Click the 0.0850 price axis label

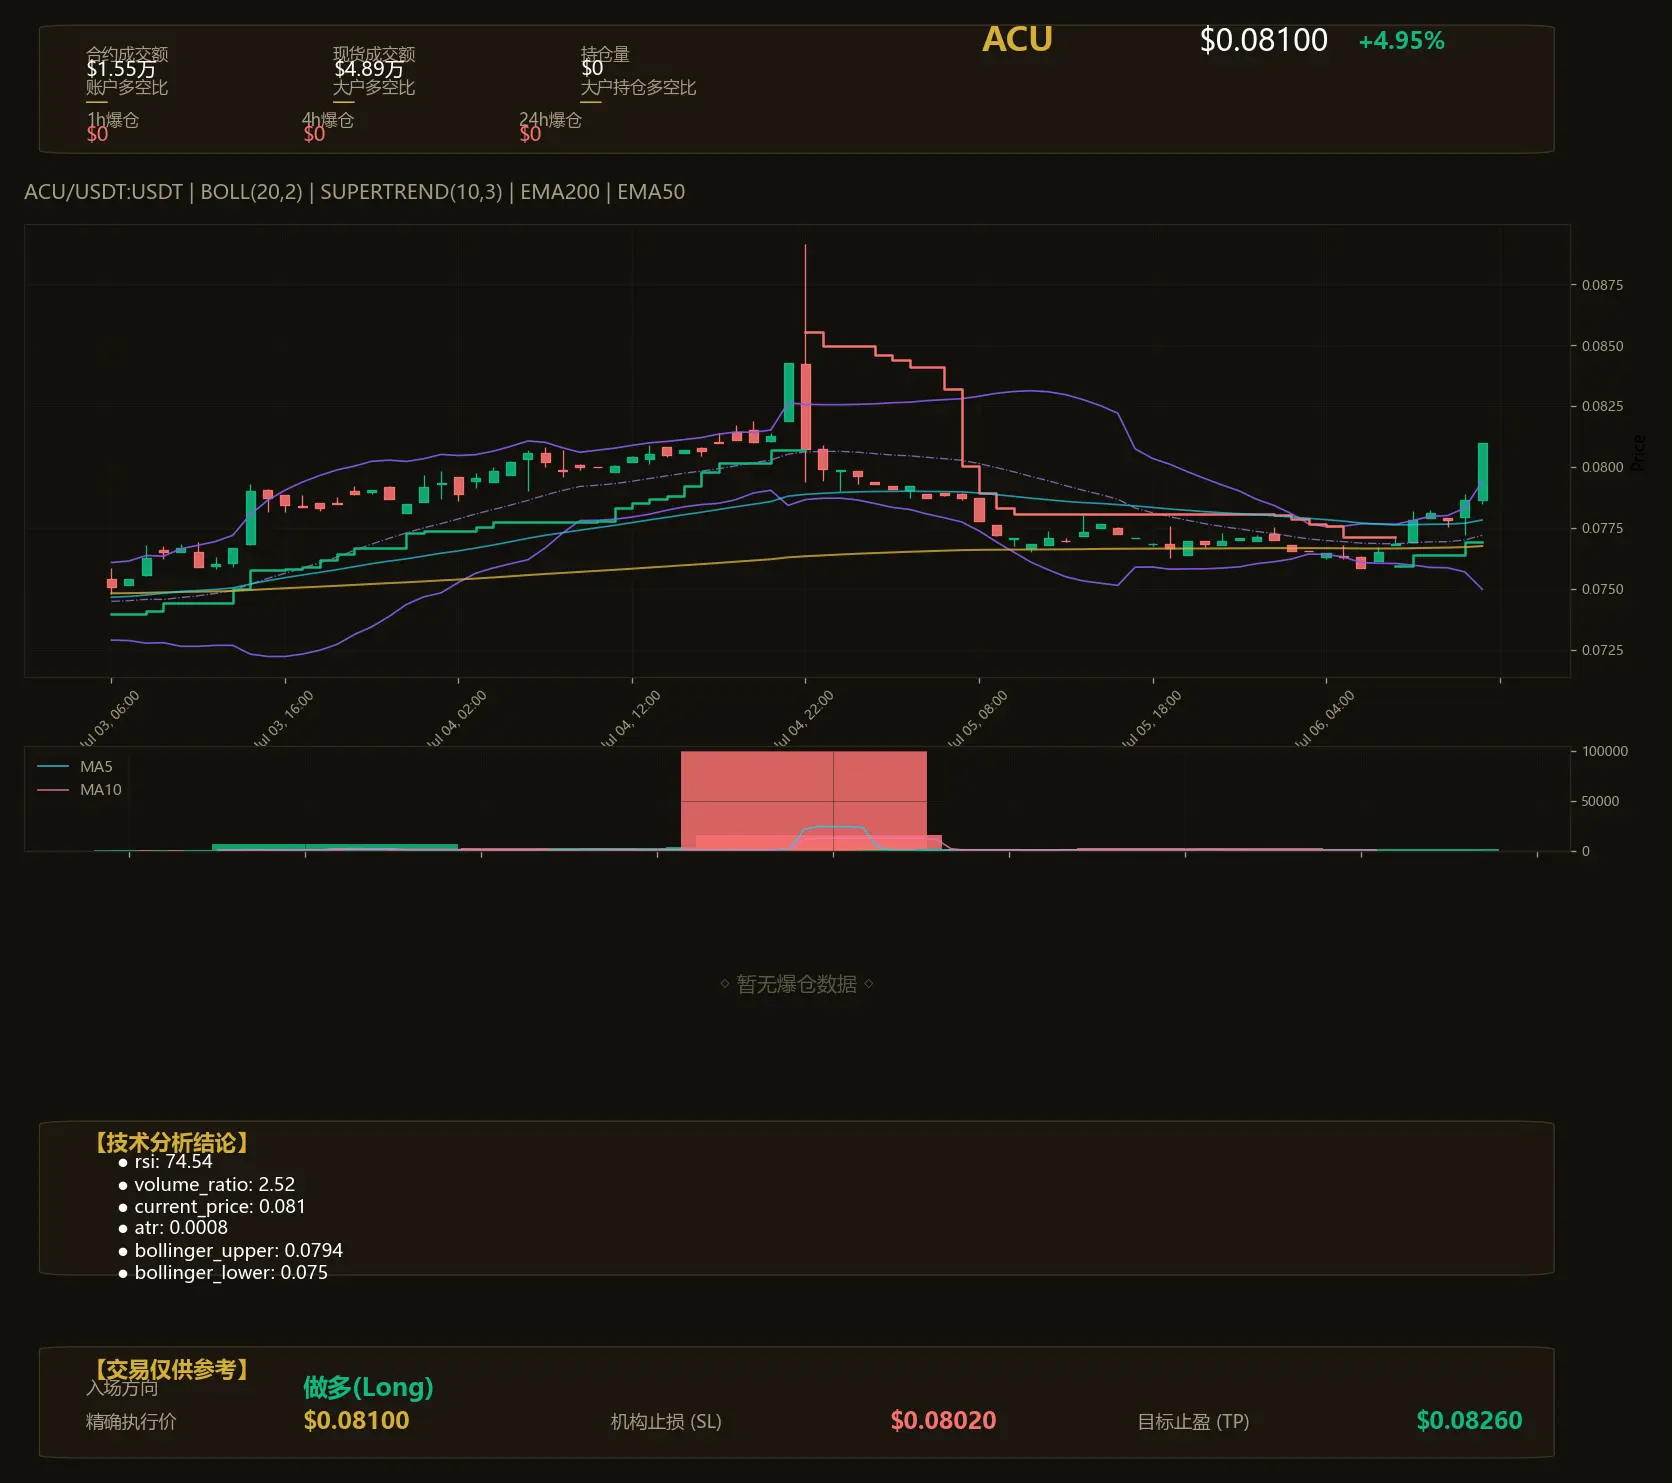[x=1602, y=346]
